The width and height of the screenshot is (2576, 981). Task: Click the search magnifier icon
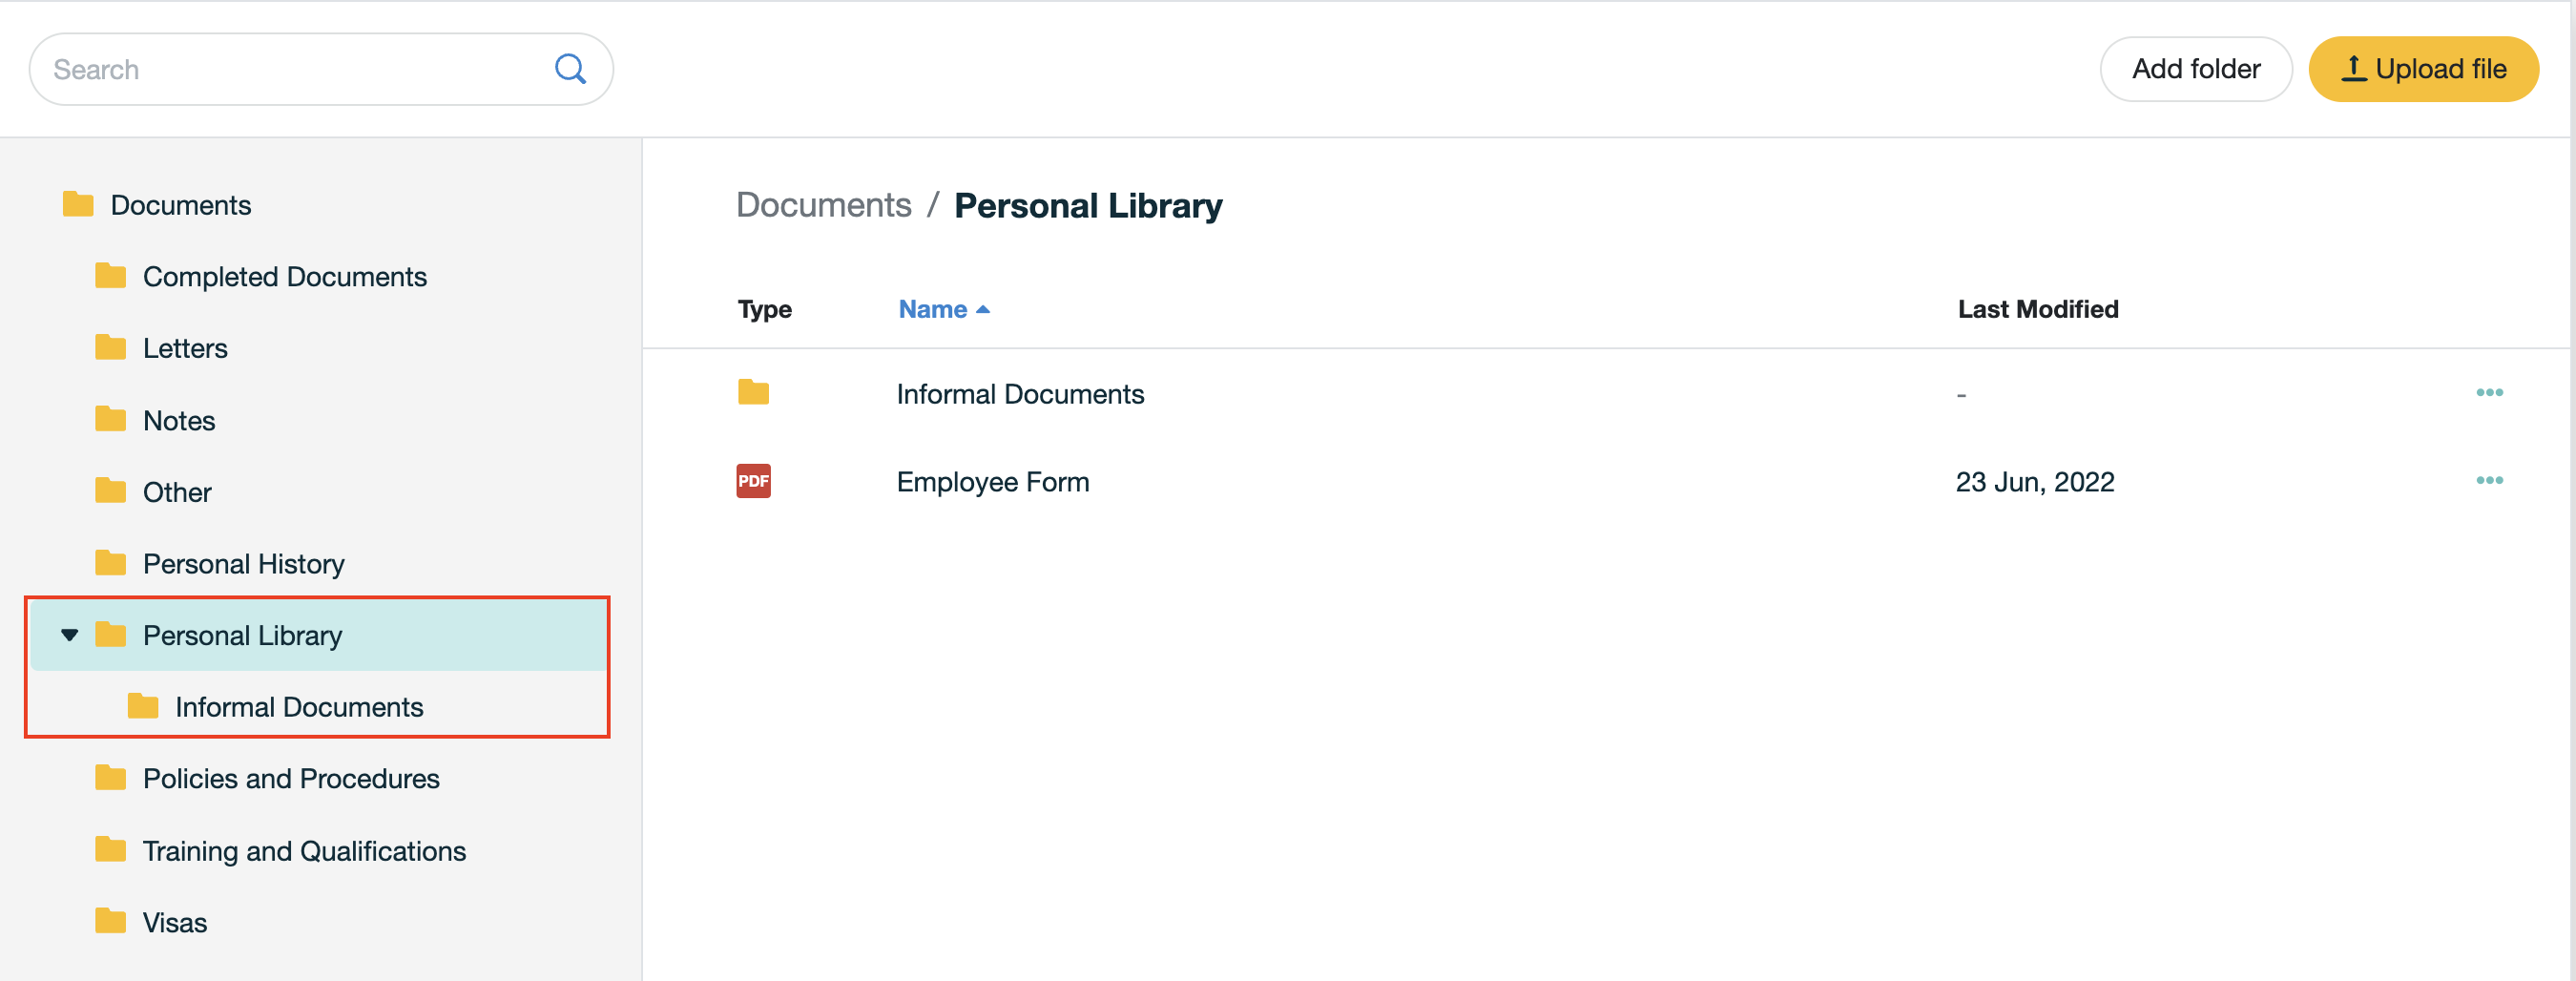[x=570, y=69]
